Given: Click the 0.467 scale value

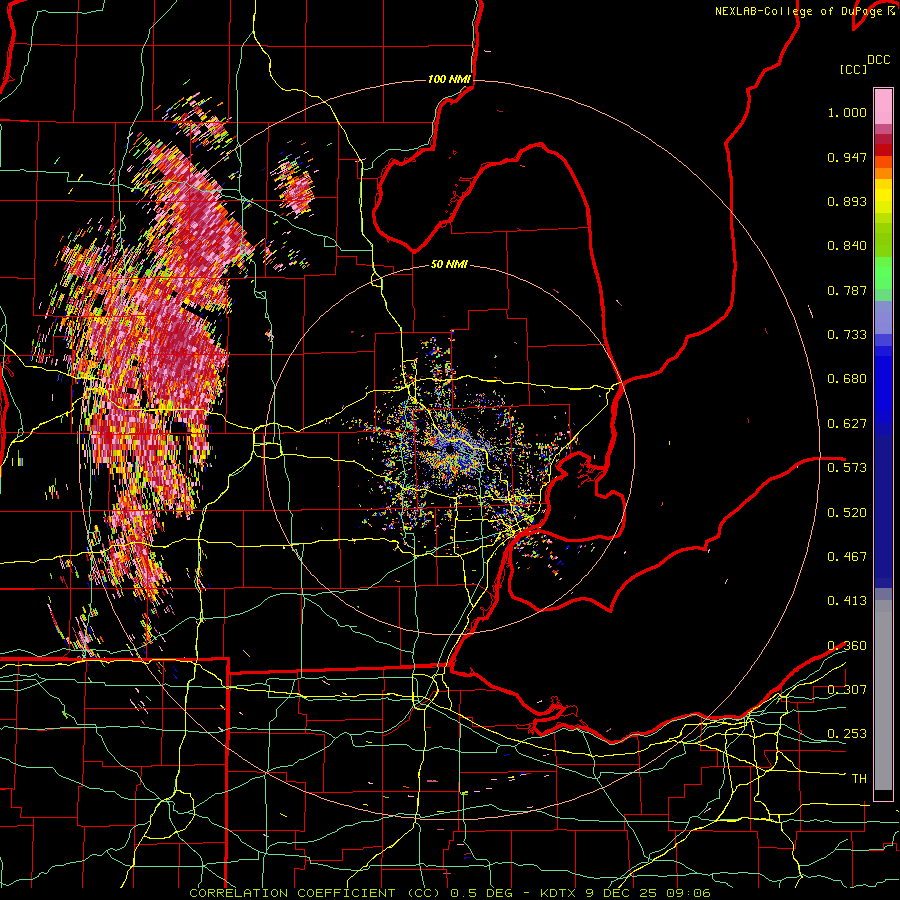Looking at the screenshot, I should click(x=847, y=556).
